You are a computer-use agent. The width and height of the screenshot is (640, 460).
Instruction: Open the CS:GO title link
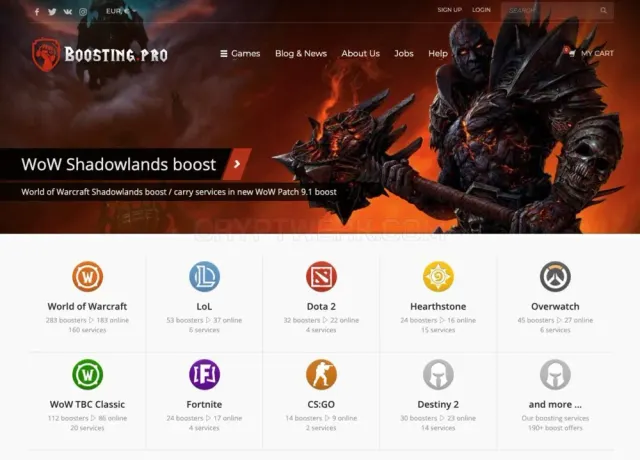[x=321, y=404]
